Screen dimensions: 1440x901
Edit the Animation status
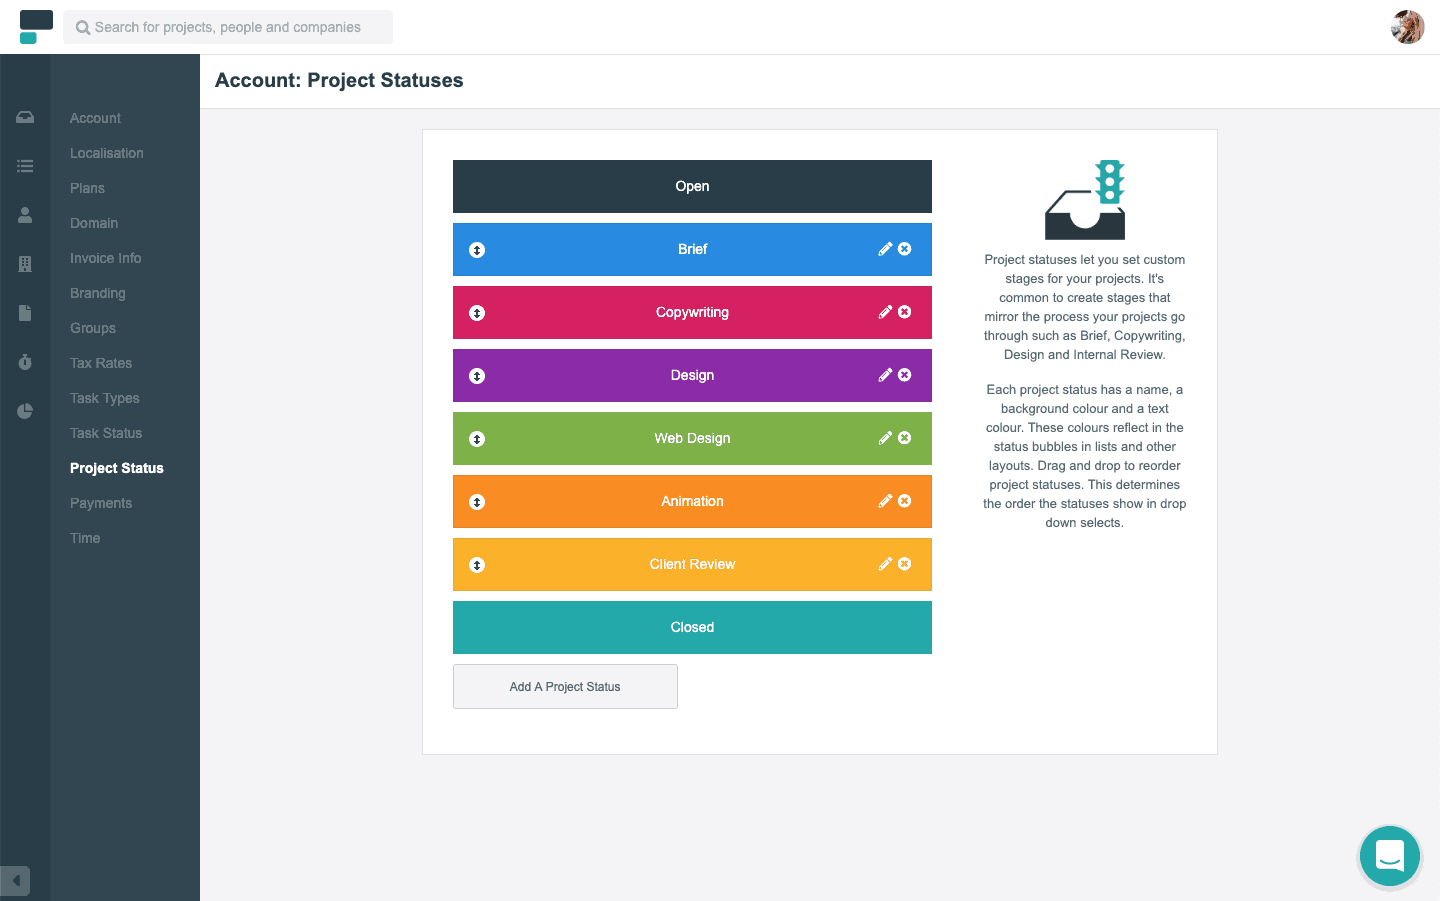point(885,501)
